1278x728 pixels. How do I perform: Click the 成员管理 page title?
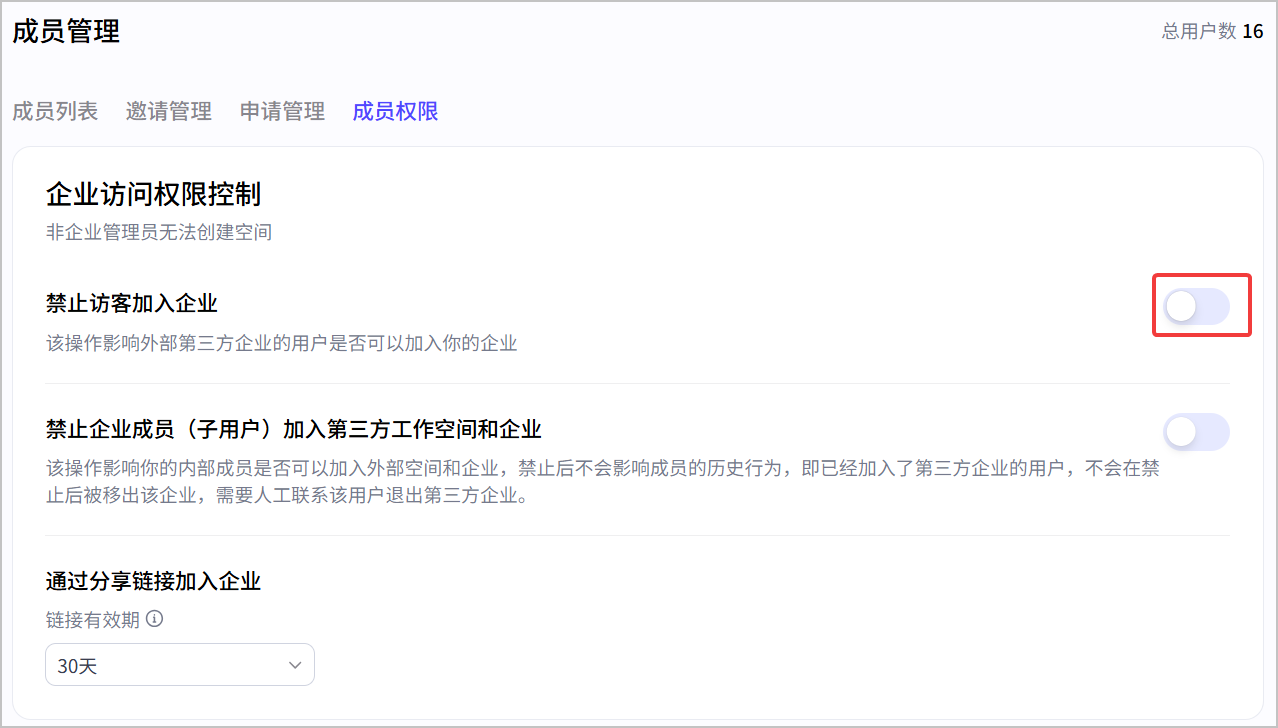(66, 31)
